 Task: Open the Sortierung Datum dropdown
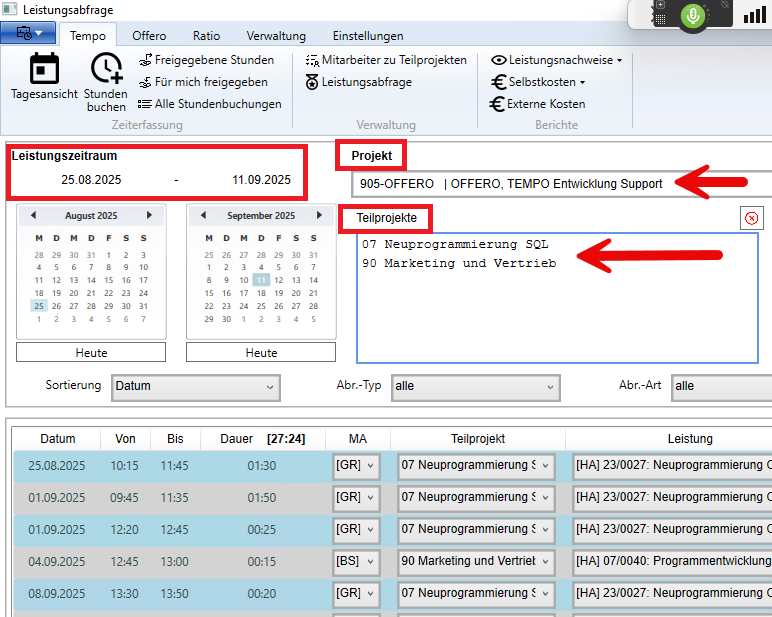pos(195,386)
